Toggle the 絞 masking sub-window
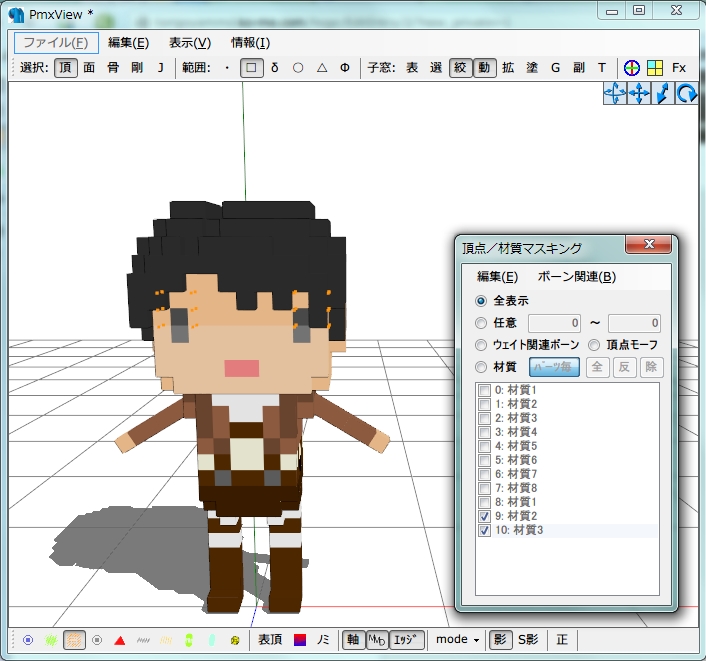Viewport: 706px width, 661px height. click(x=460, y=68)
